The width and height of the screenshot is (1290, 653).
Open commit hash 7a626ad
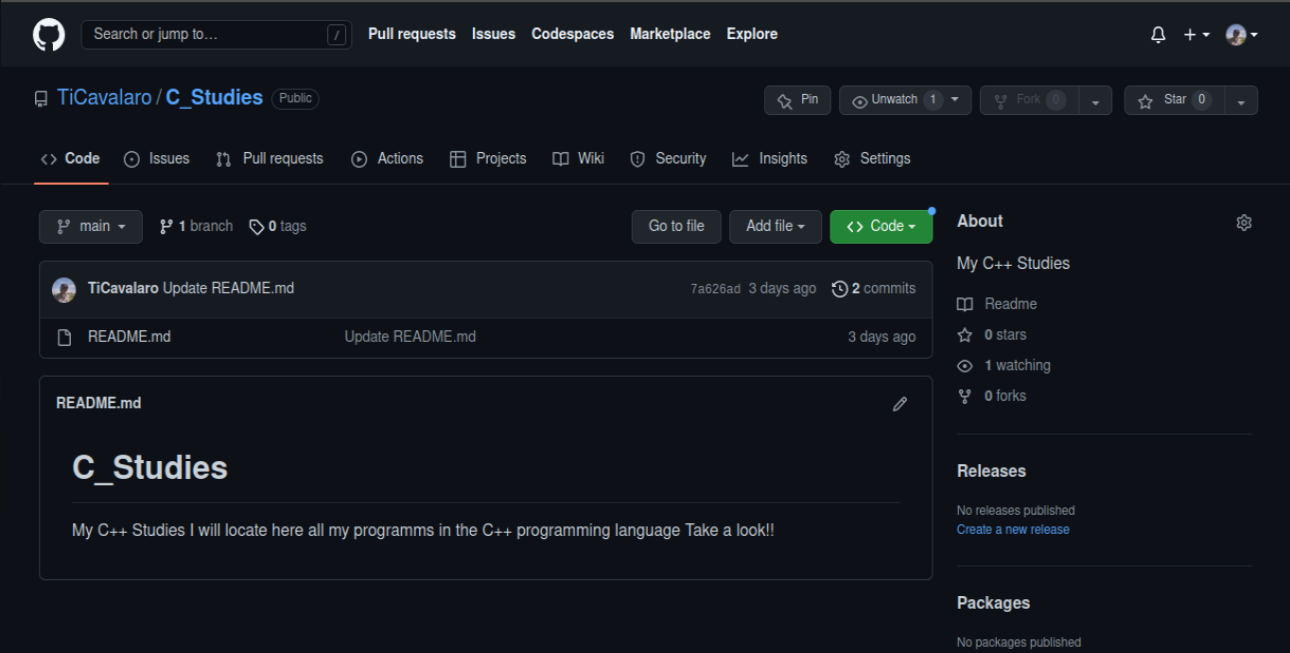tap(715, 289)
